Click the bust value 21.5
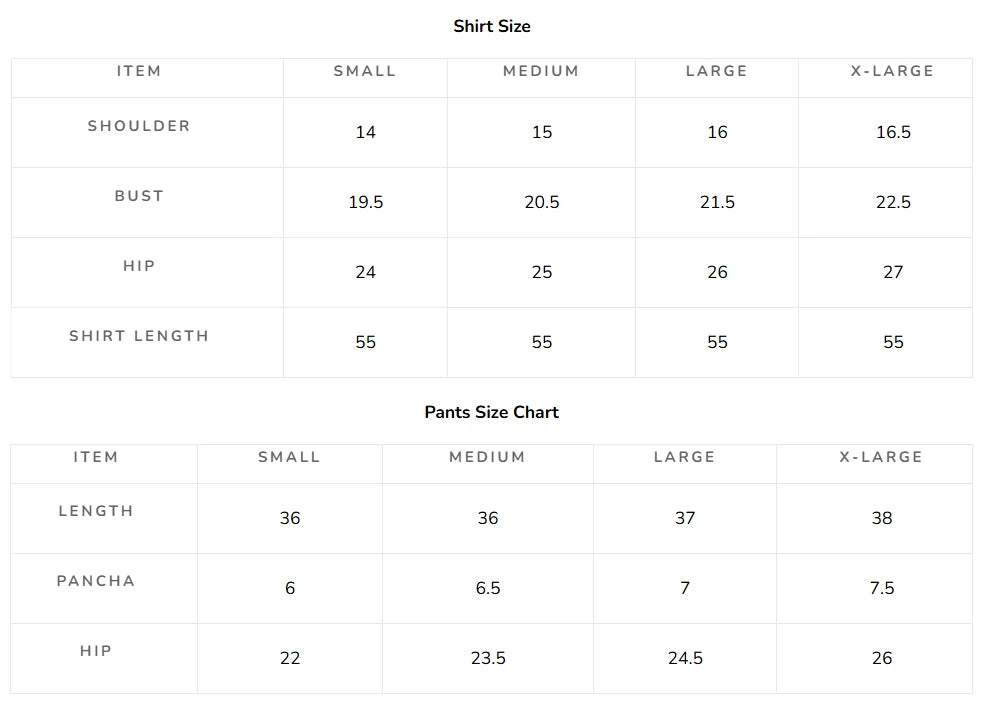The image size is (983, 708). click(717, 203)
